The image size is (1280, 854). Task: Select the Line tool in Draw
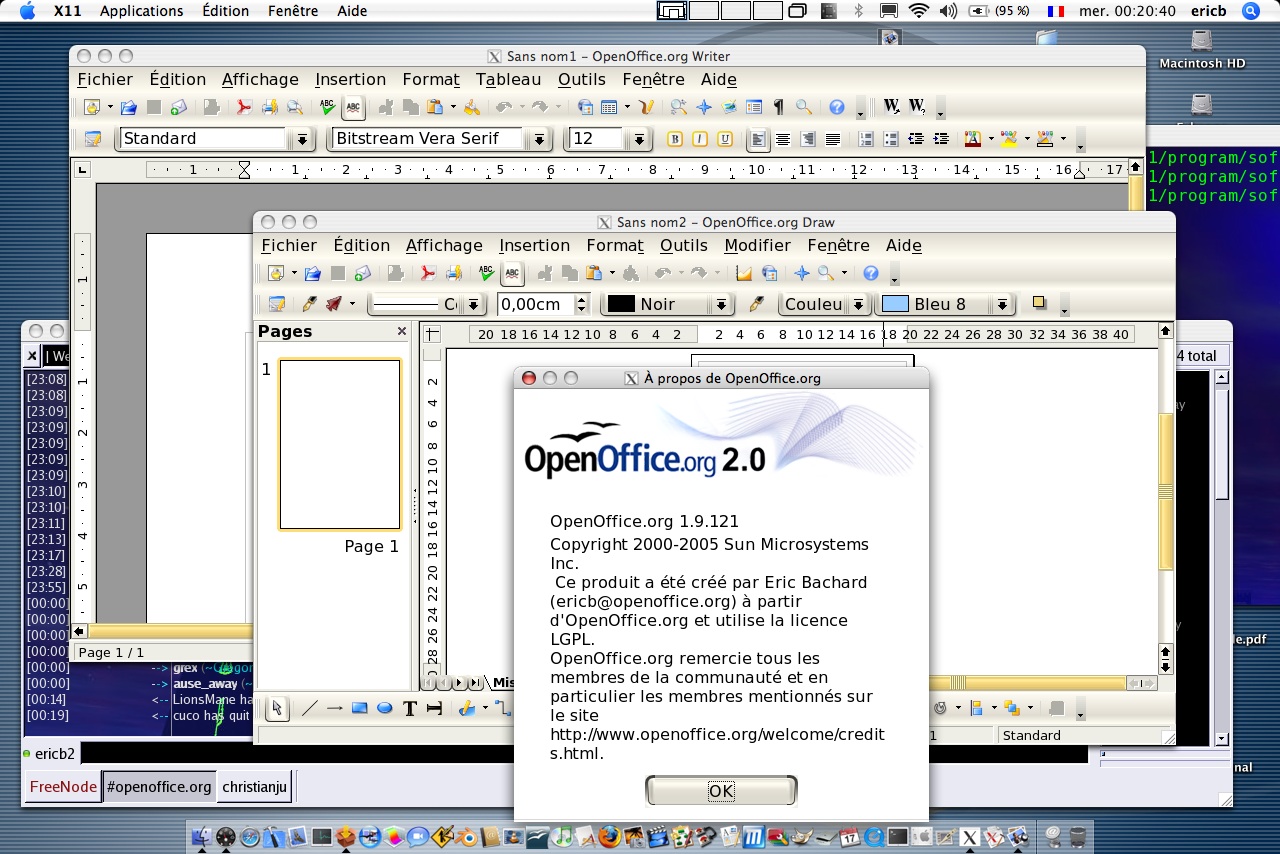tap(310, 709)
